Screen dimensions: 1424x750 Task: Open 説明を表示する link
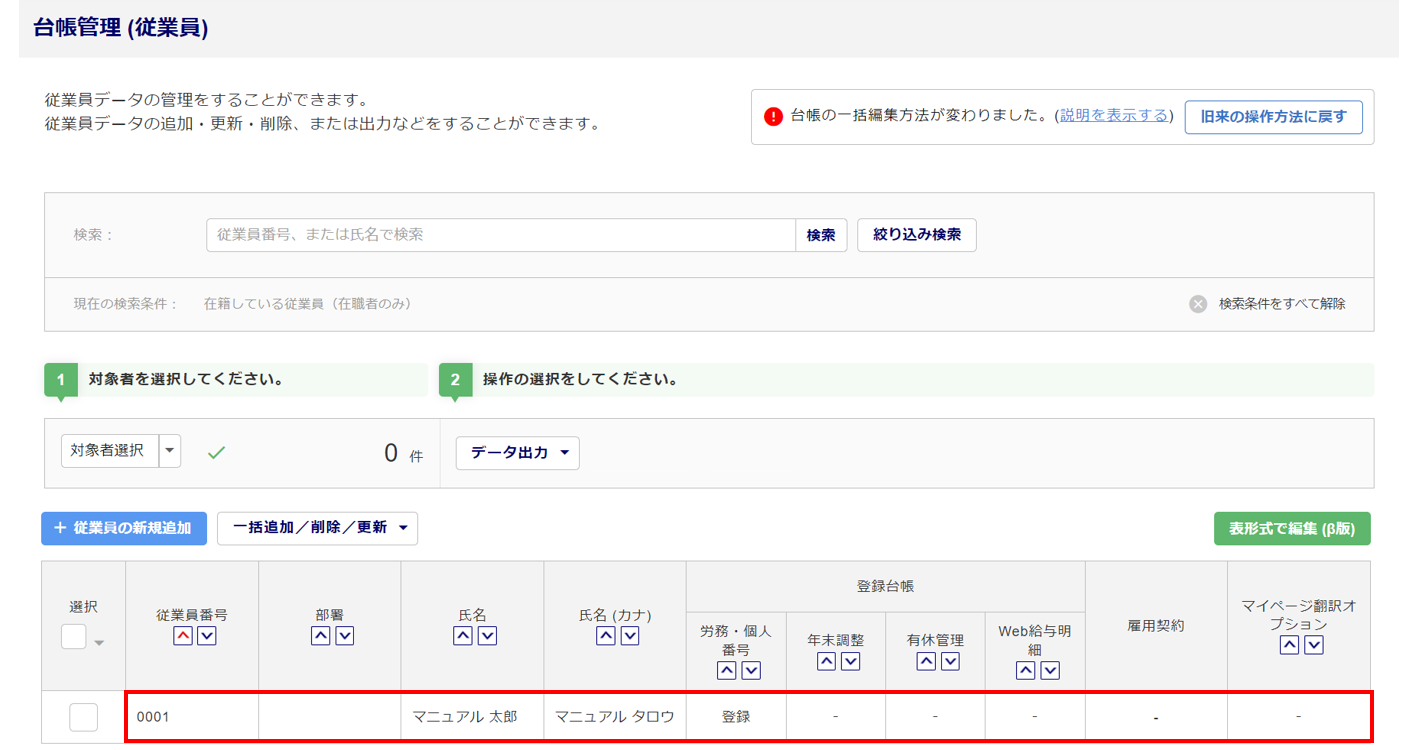1114,116
